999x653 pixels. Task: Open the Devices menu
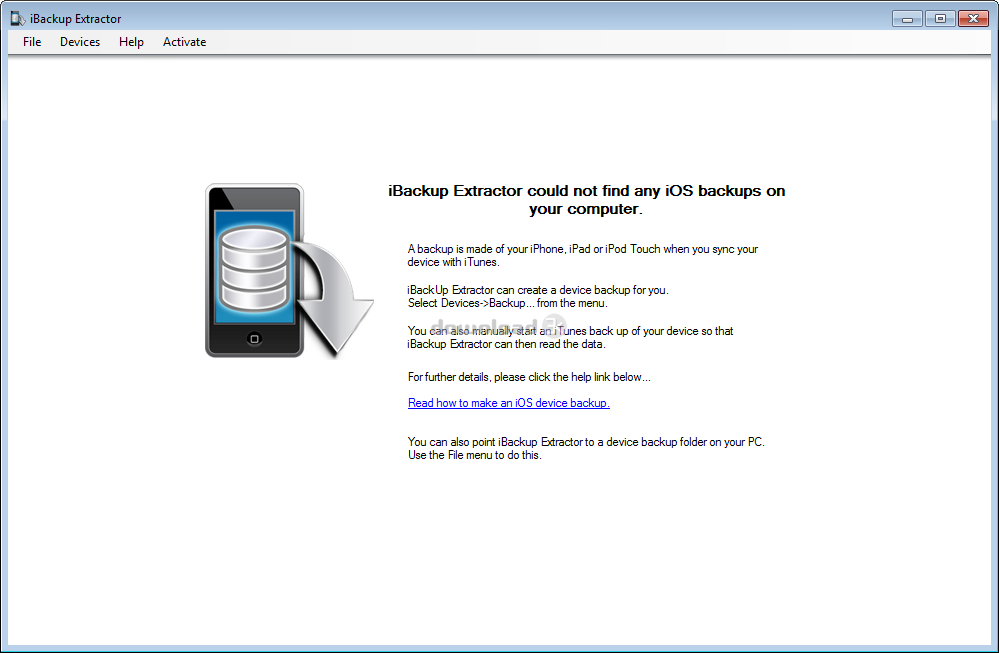pos(80,42)
